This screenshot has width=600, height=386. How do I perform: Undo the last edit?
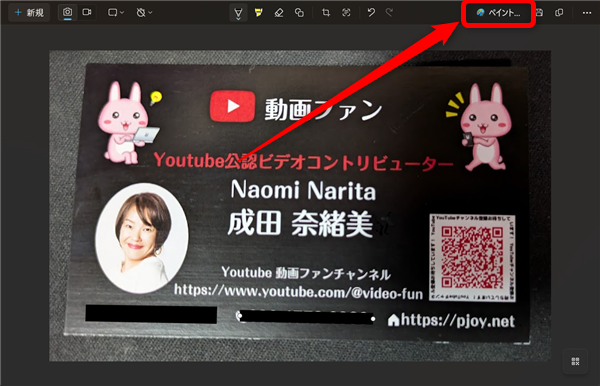(371, 13)
